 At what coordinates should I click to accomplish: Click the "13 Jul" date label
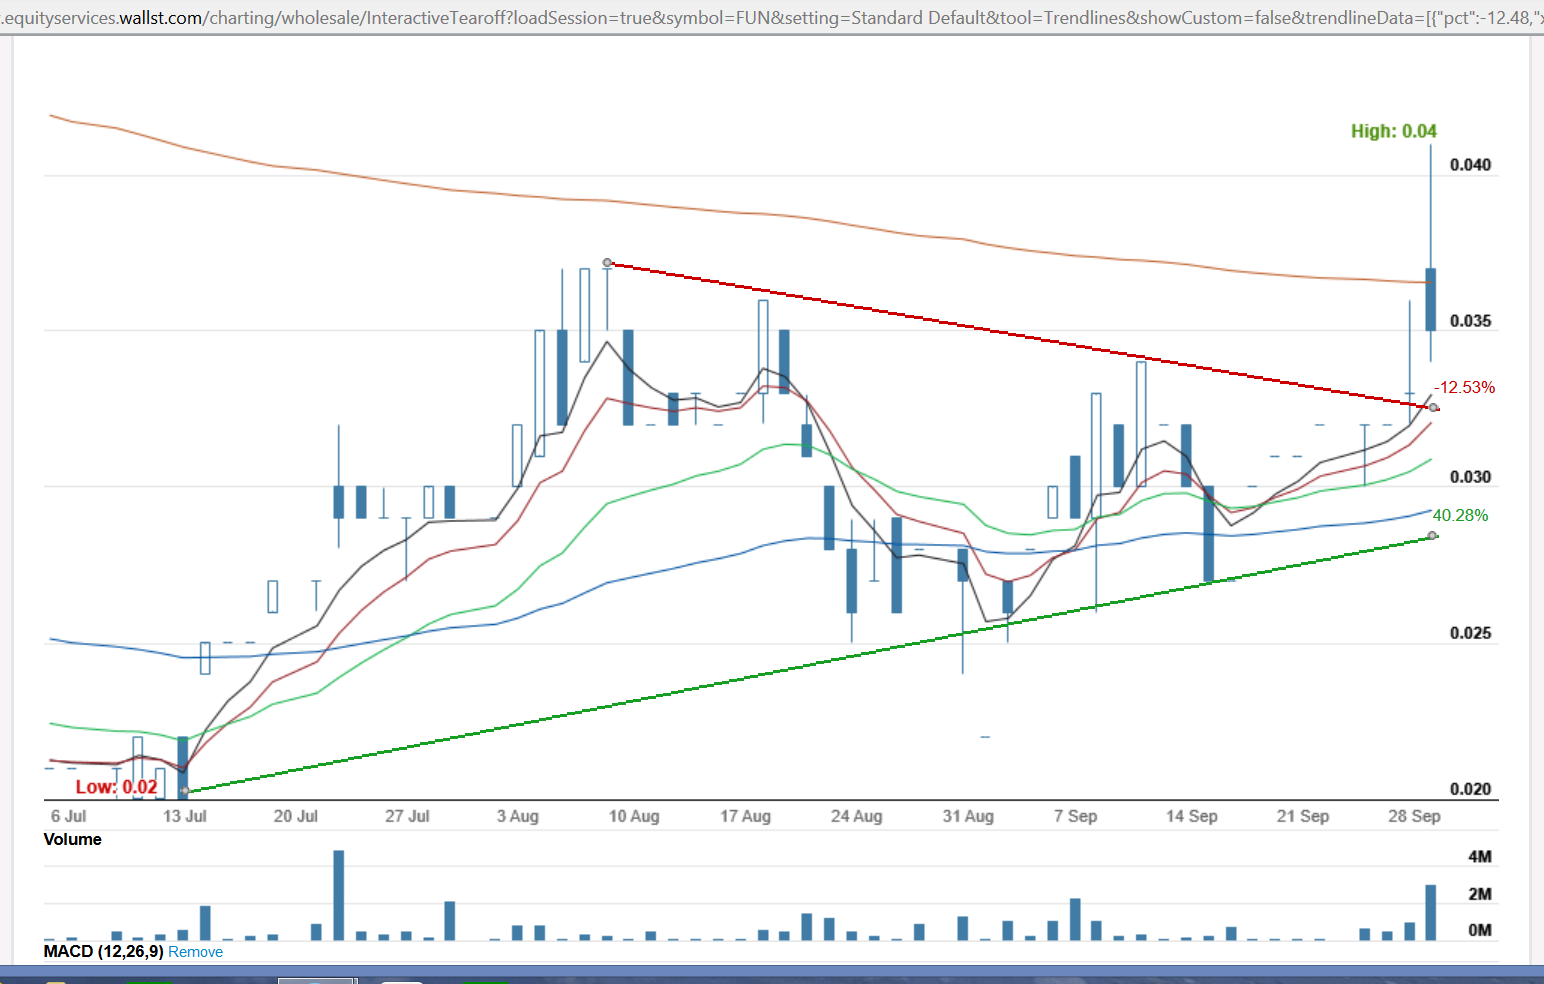(x=185, y=816)
